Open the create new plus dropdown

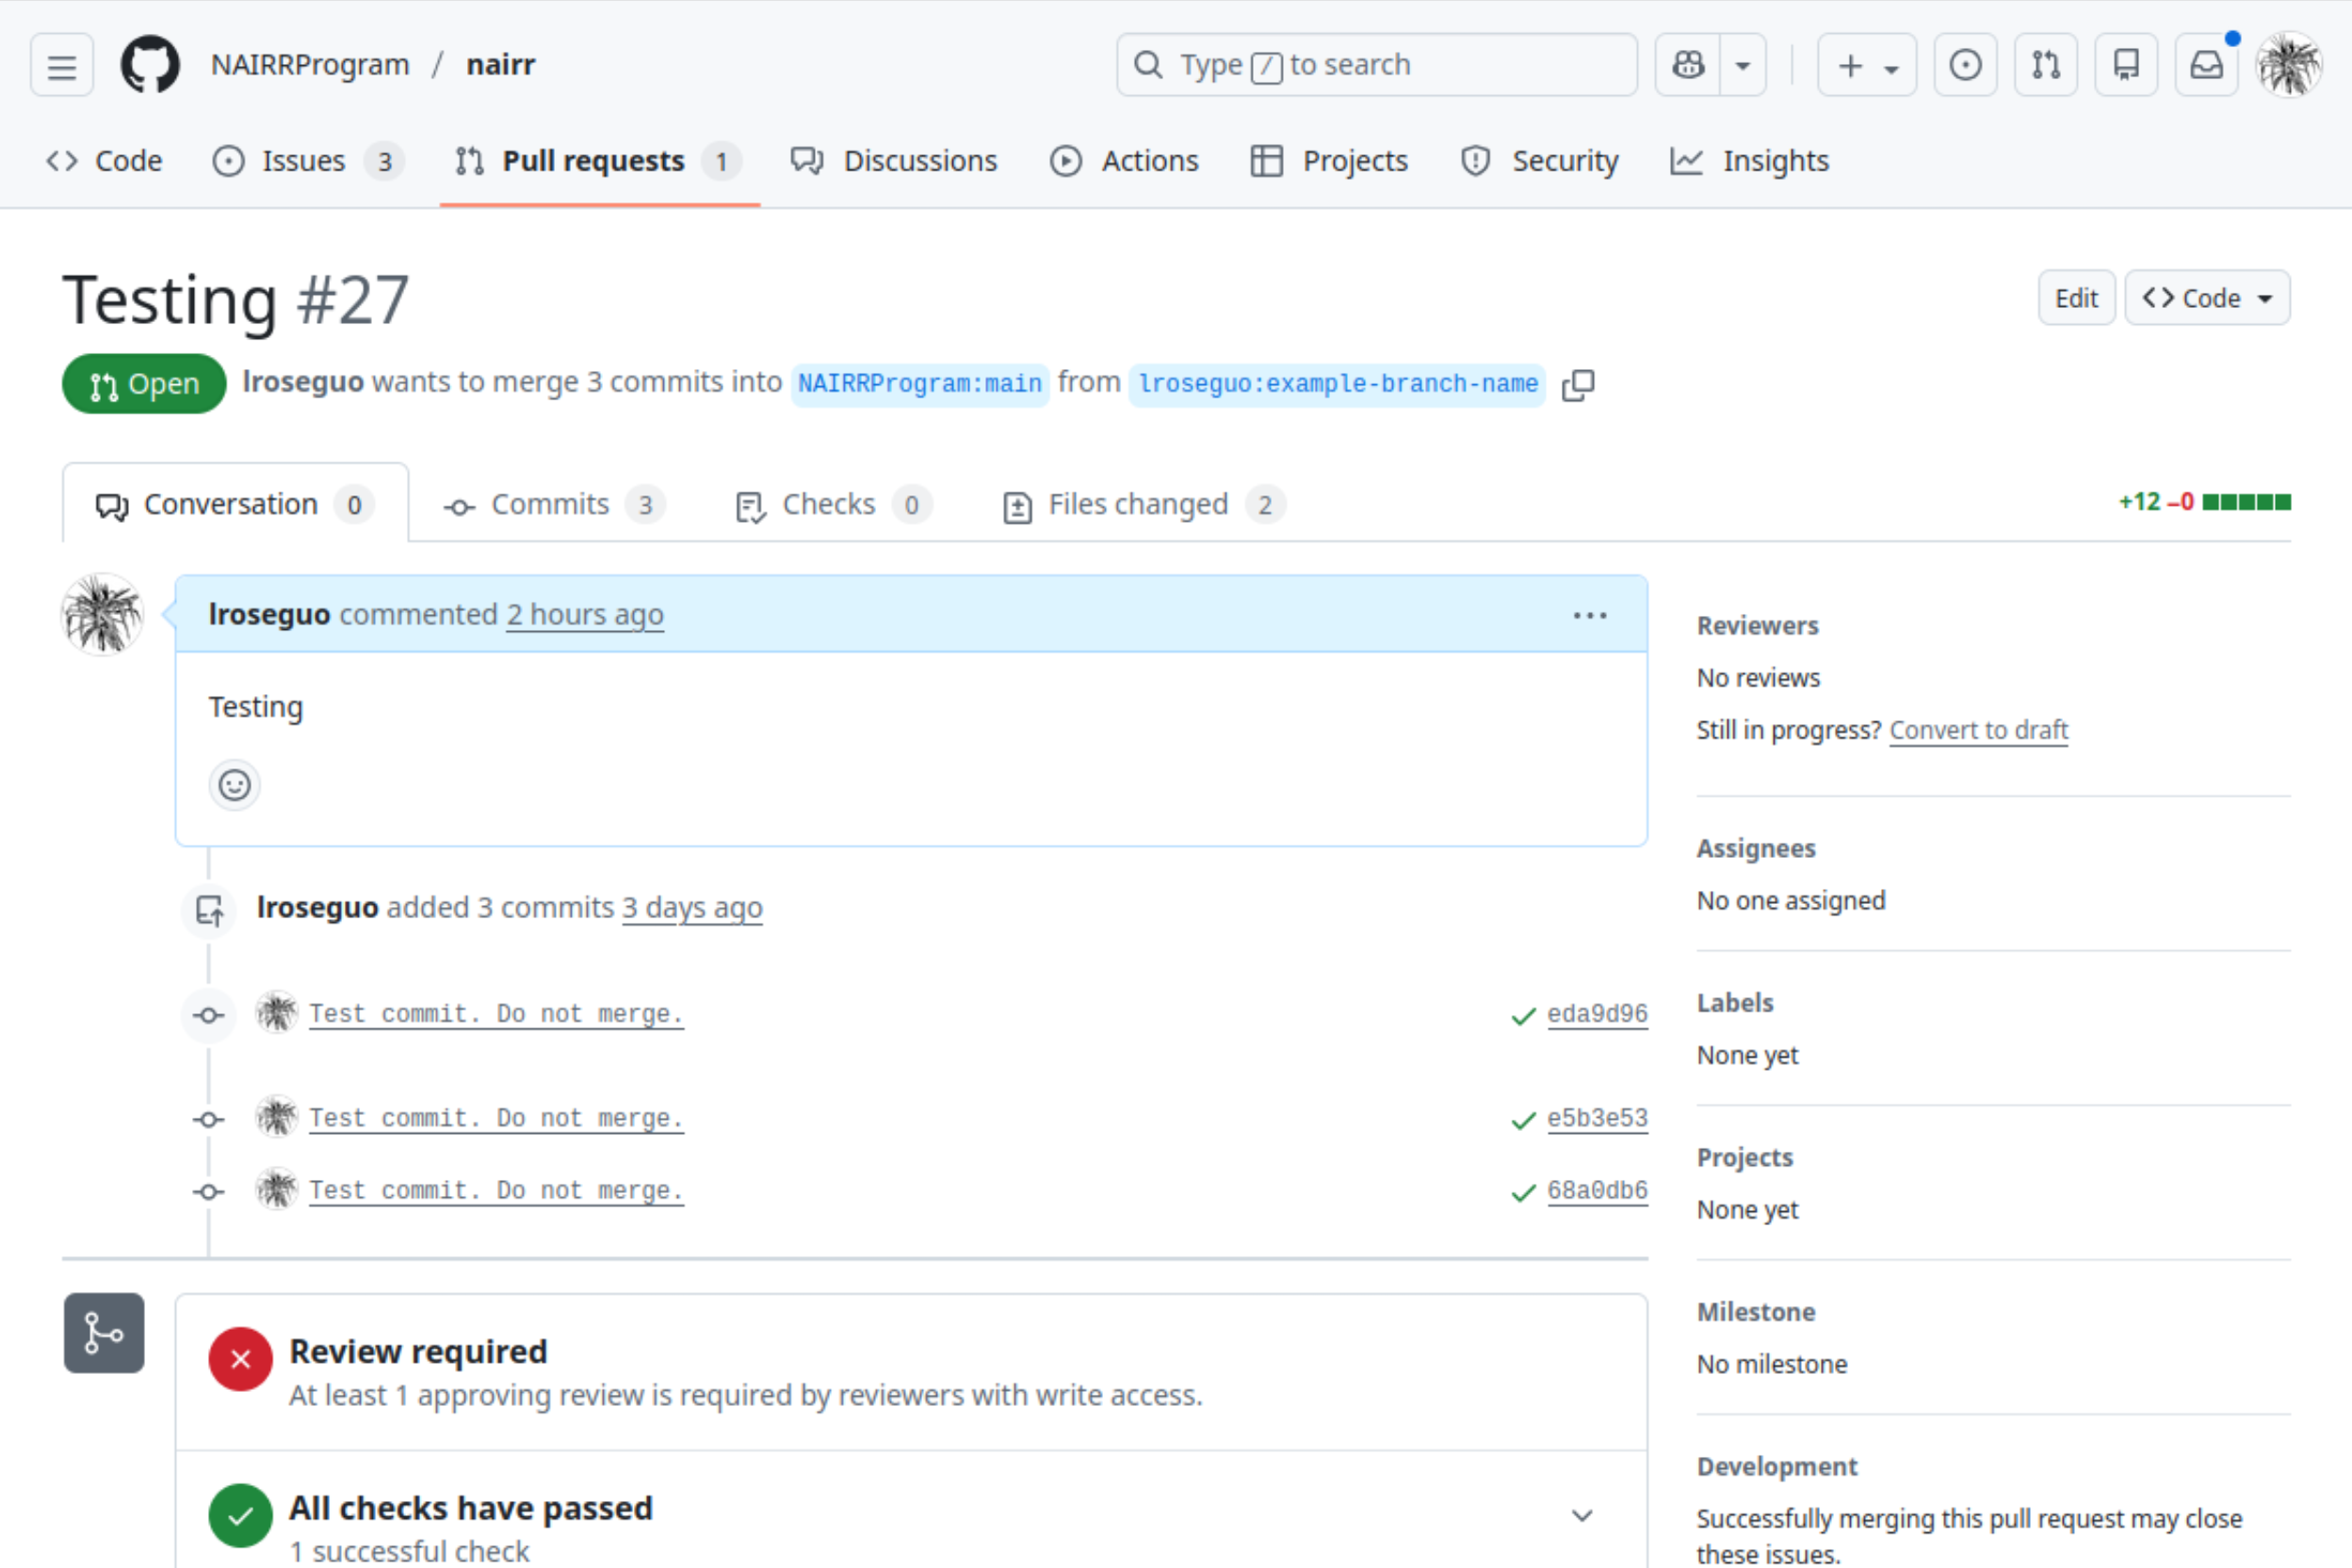1867,65
